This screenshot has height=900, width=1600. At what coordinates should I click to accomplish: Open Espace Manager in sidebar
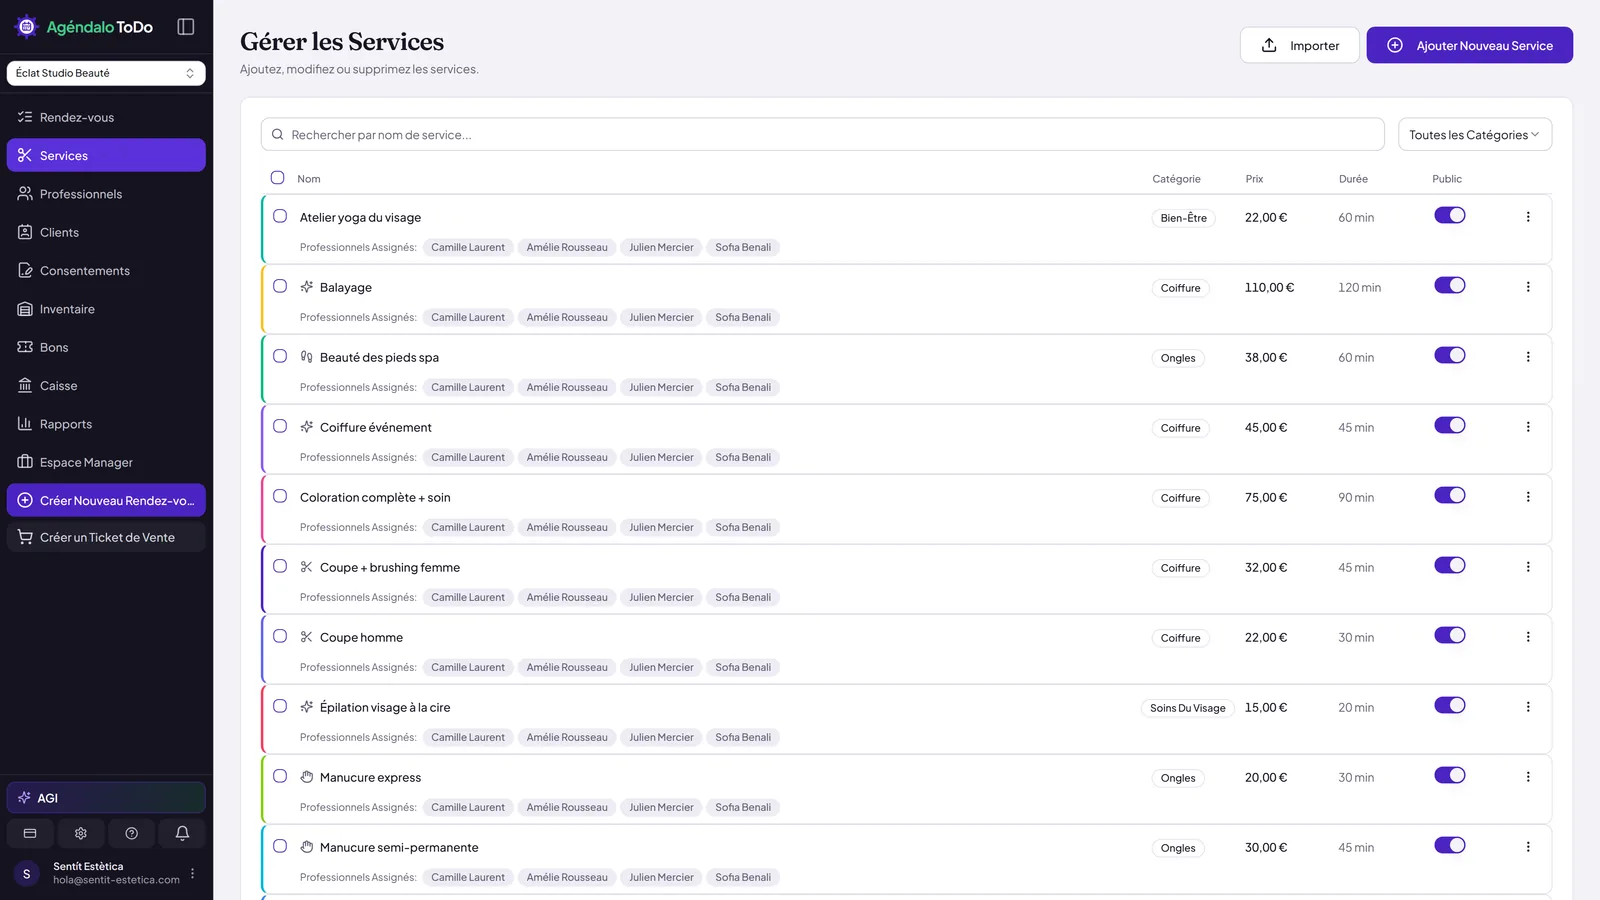(106, 462)
